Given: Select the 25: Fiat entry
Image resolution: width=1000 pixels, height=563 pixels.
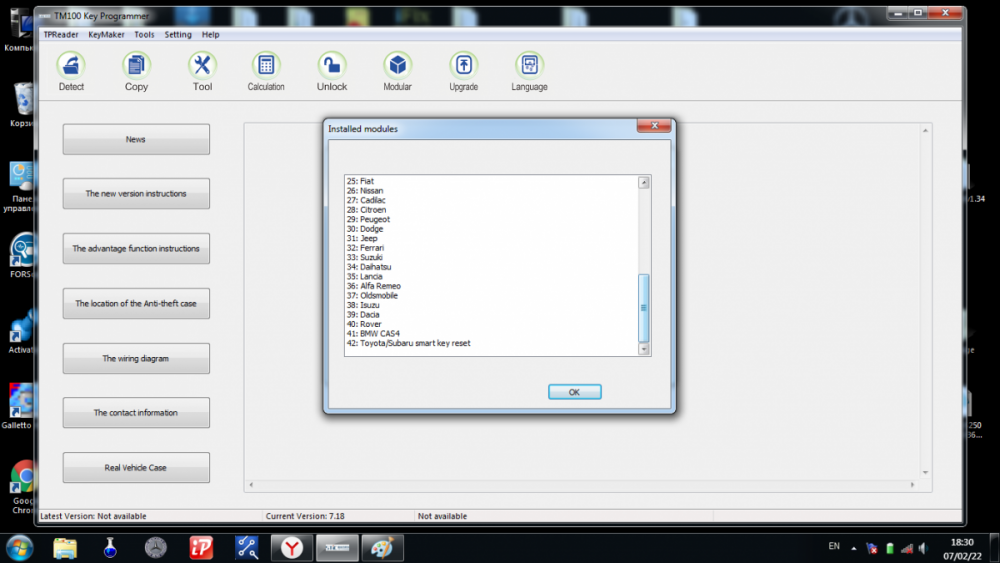Looking at the screenshot, I should coord(360,181).
